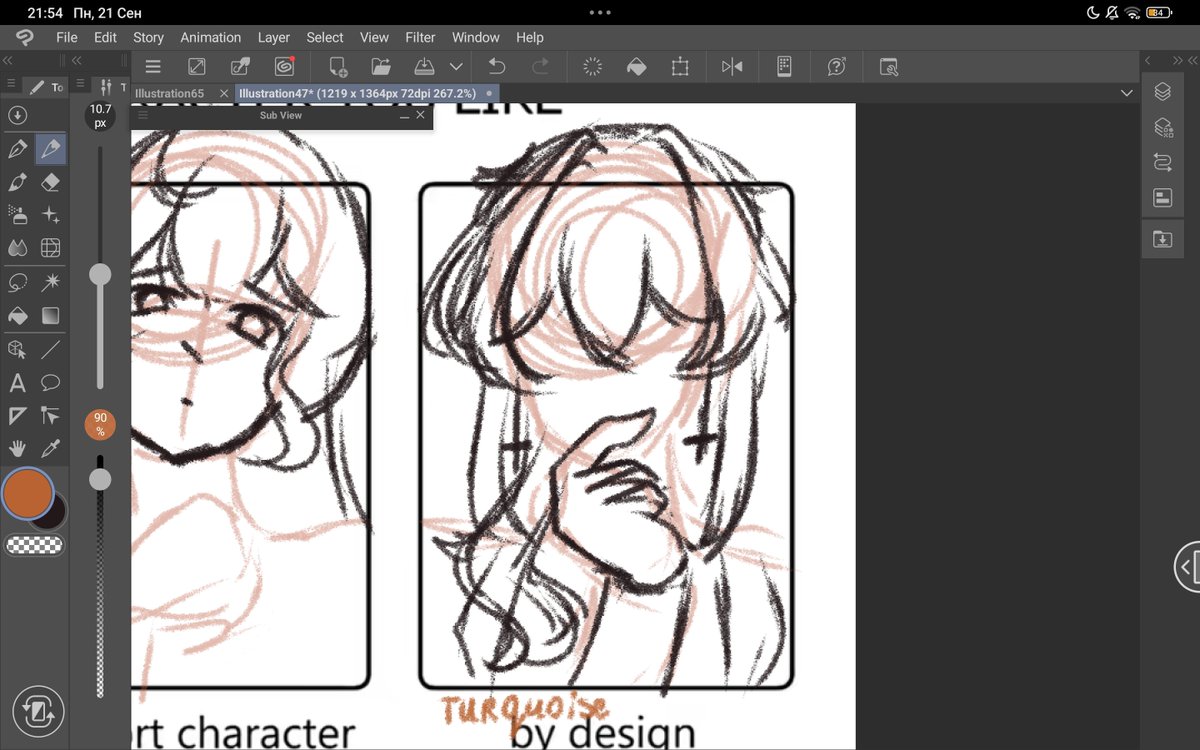Select the Gradient tool
This screenshot has height=750, width=1200.
tap(50, 316)
